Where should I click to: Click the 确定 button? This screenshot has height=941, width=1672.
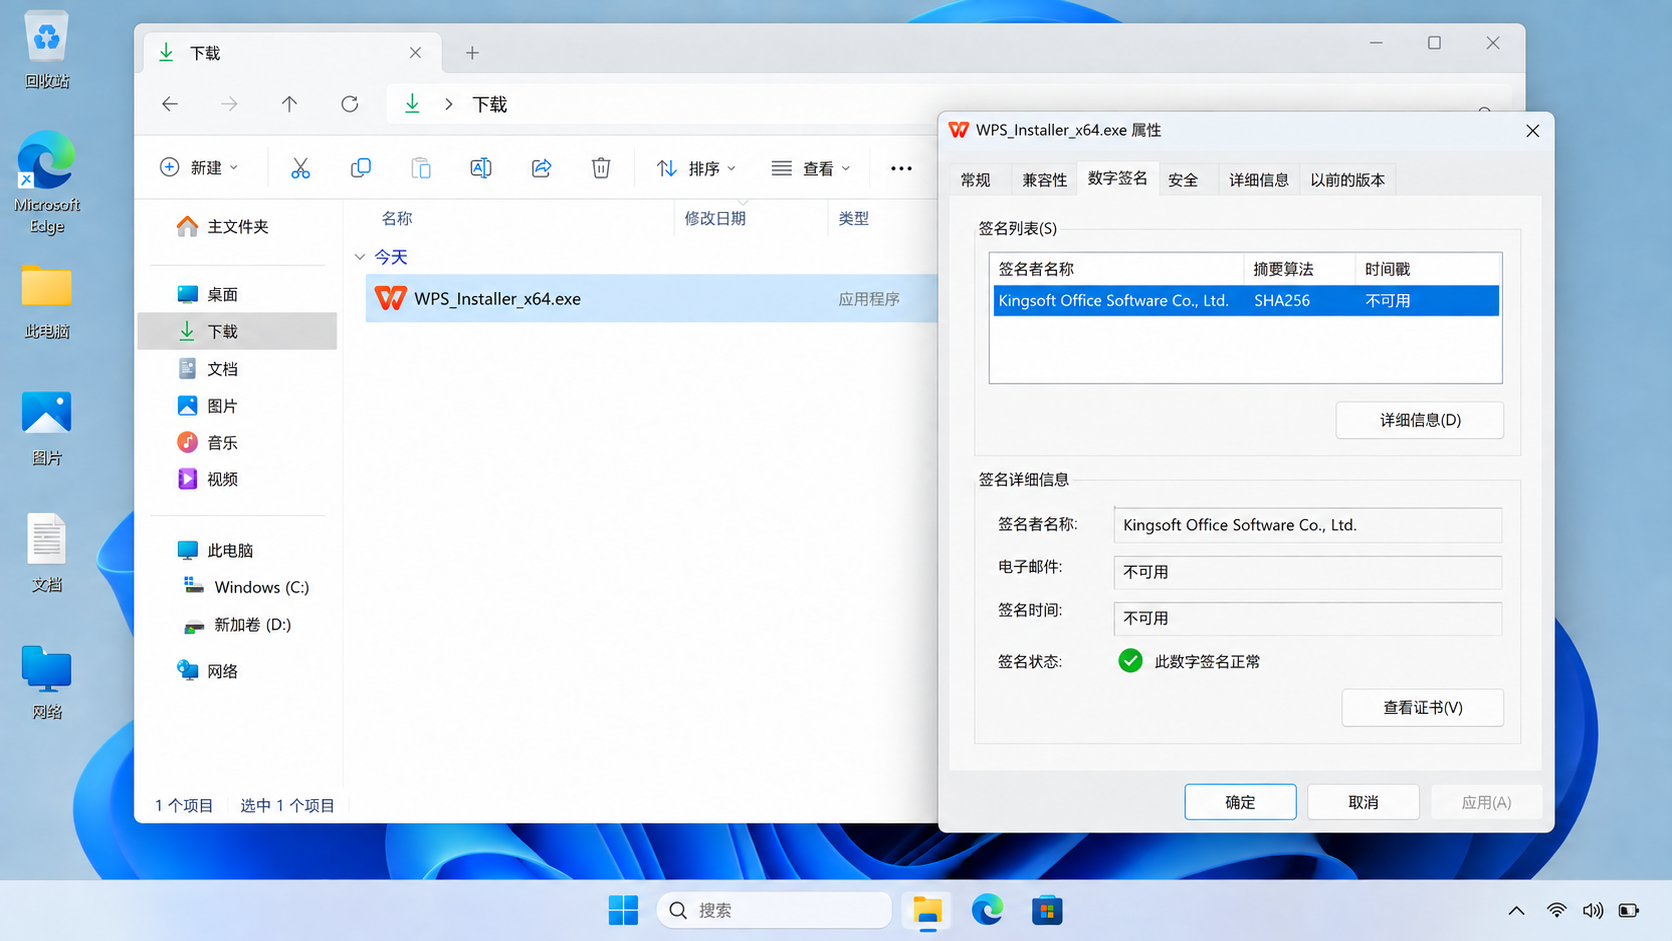click(x=1240, y=802)
